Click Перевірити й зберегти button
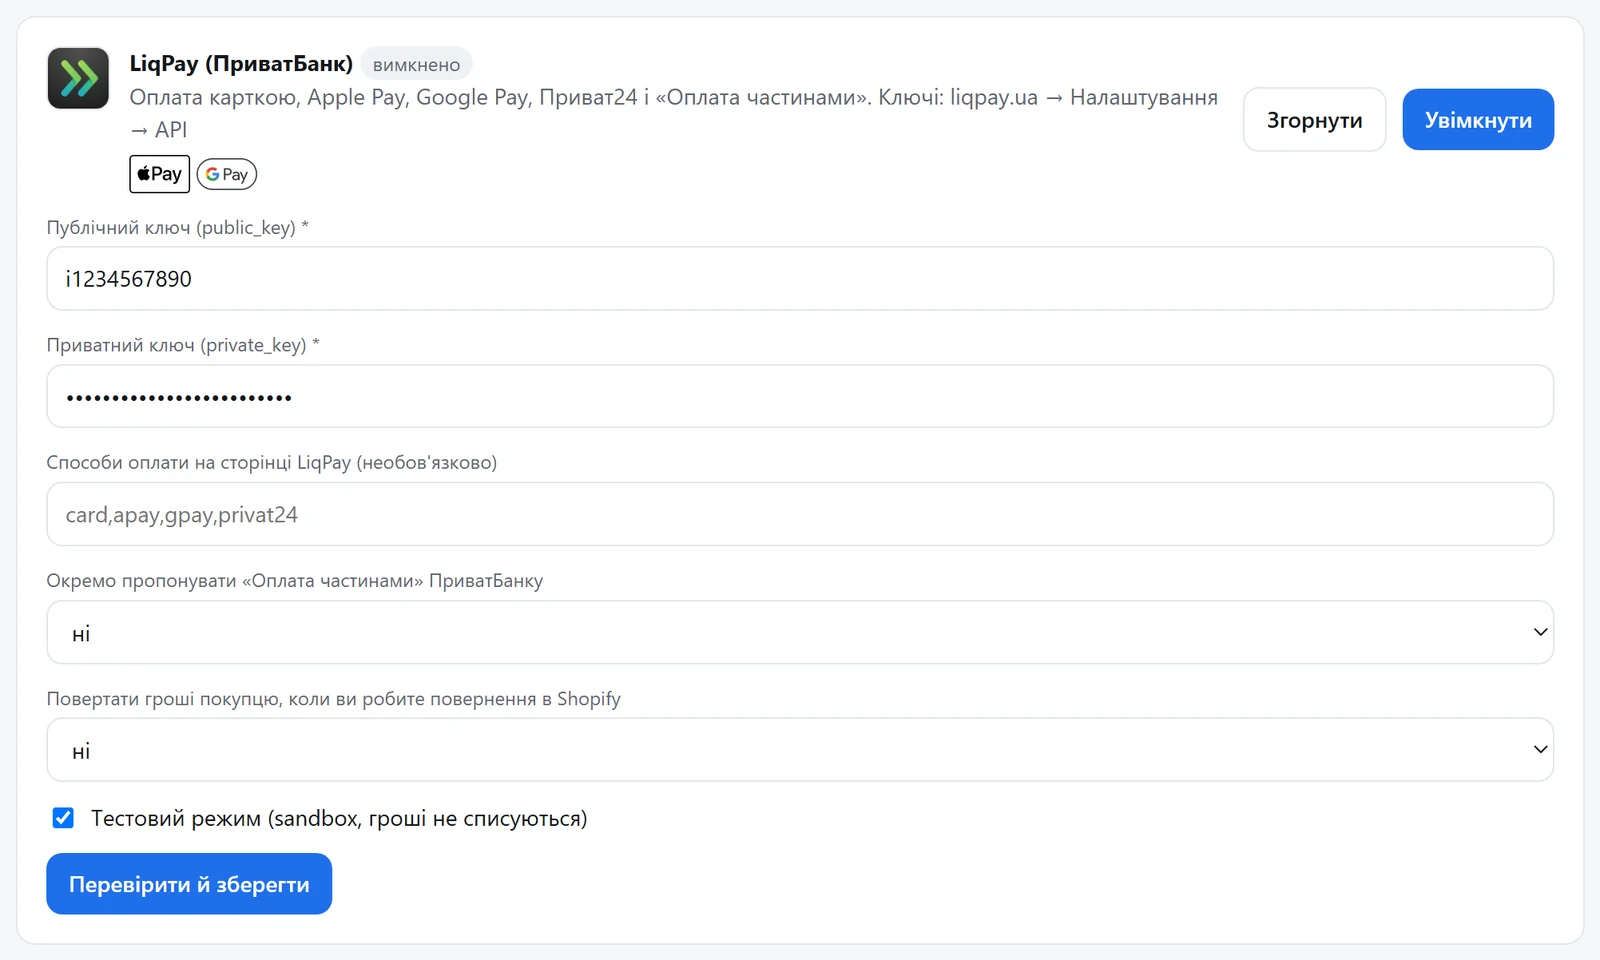This screenshot has height=960, width=1600. coord(189,884)
